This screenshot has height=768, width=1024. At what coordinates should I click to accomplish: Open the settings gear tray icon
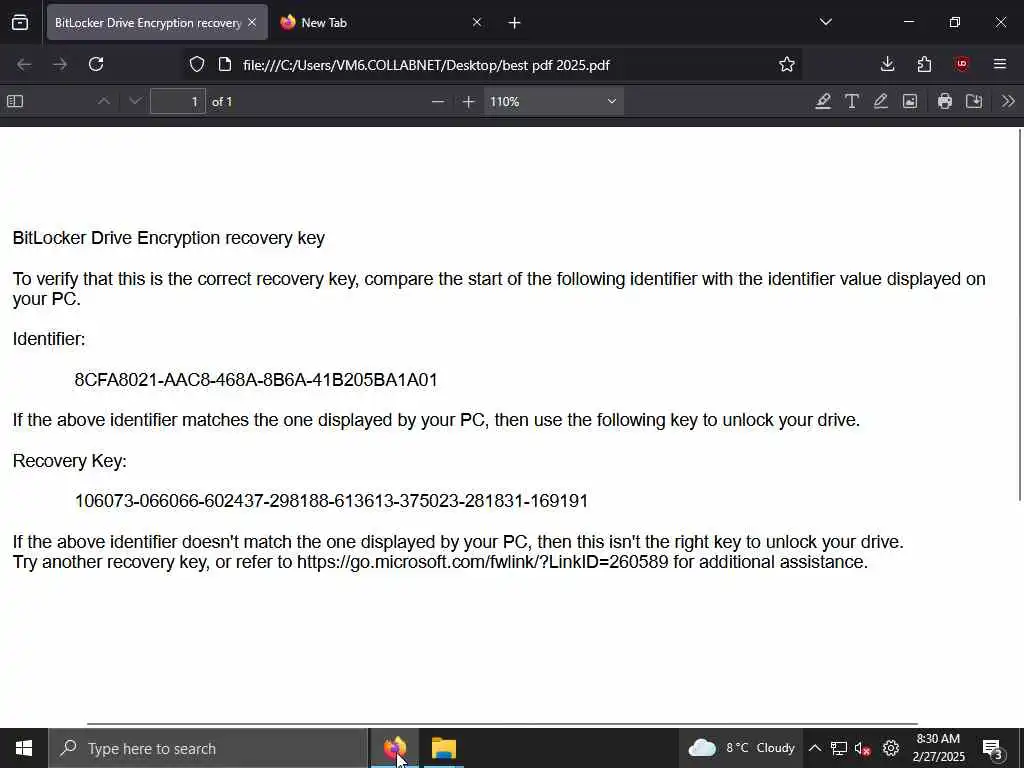click(x=891, y=748)
